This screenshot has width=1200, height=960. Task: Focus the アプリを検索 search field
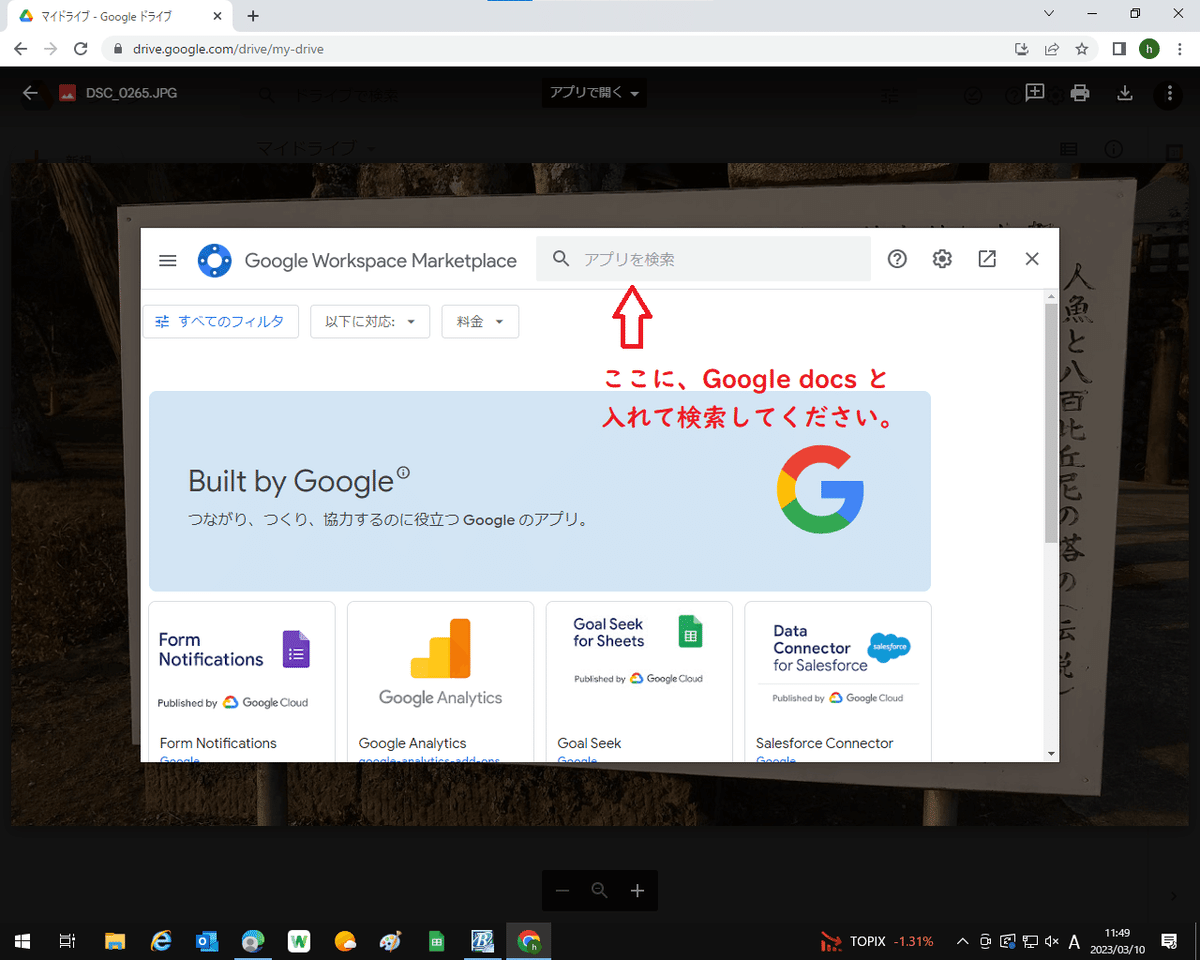[x=704, y=259]
